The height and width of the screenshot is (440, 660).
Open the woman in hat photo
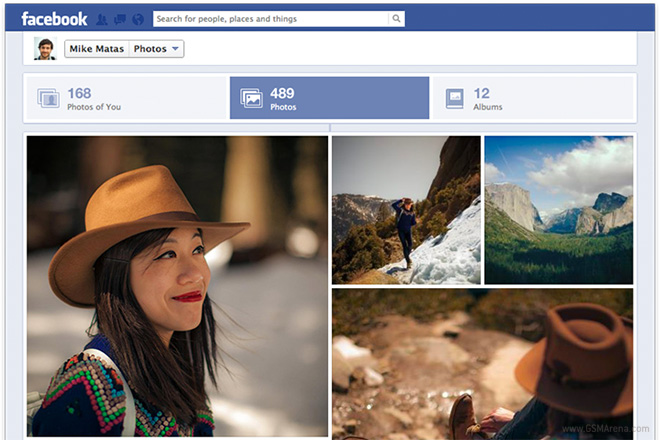[x=177, y=286]
